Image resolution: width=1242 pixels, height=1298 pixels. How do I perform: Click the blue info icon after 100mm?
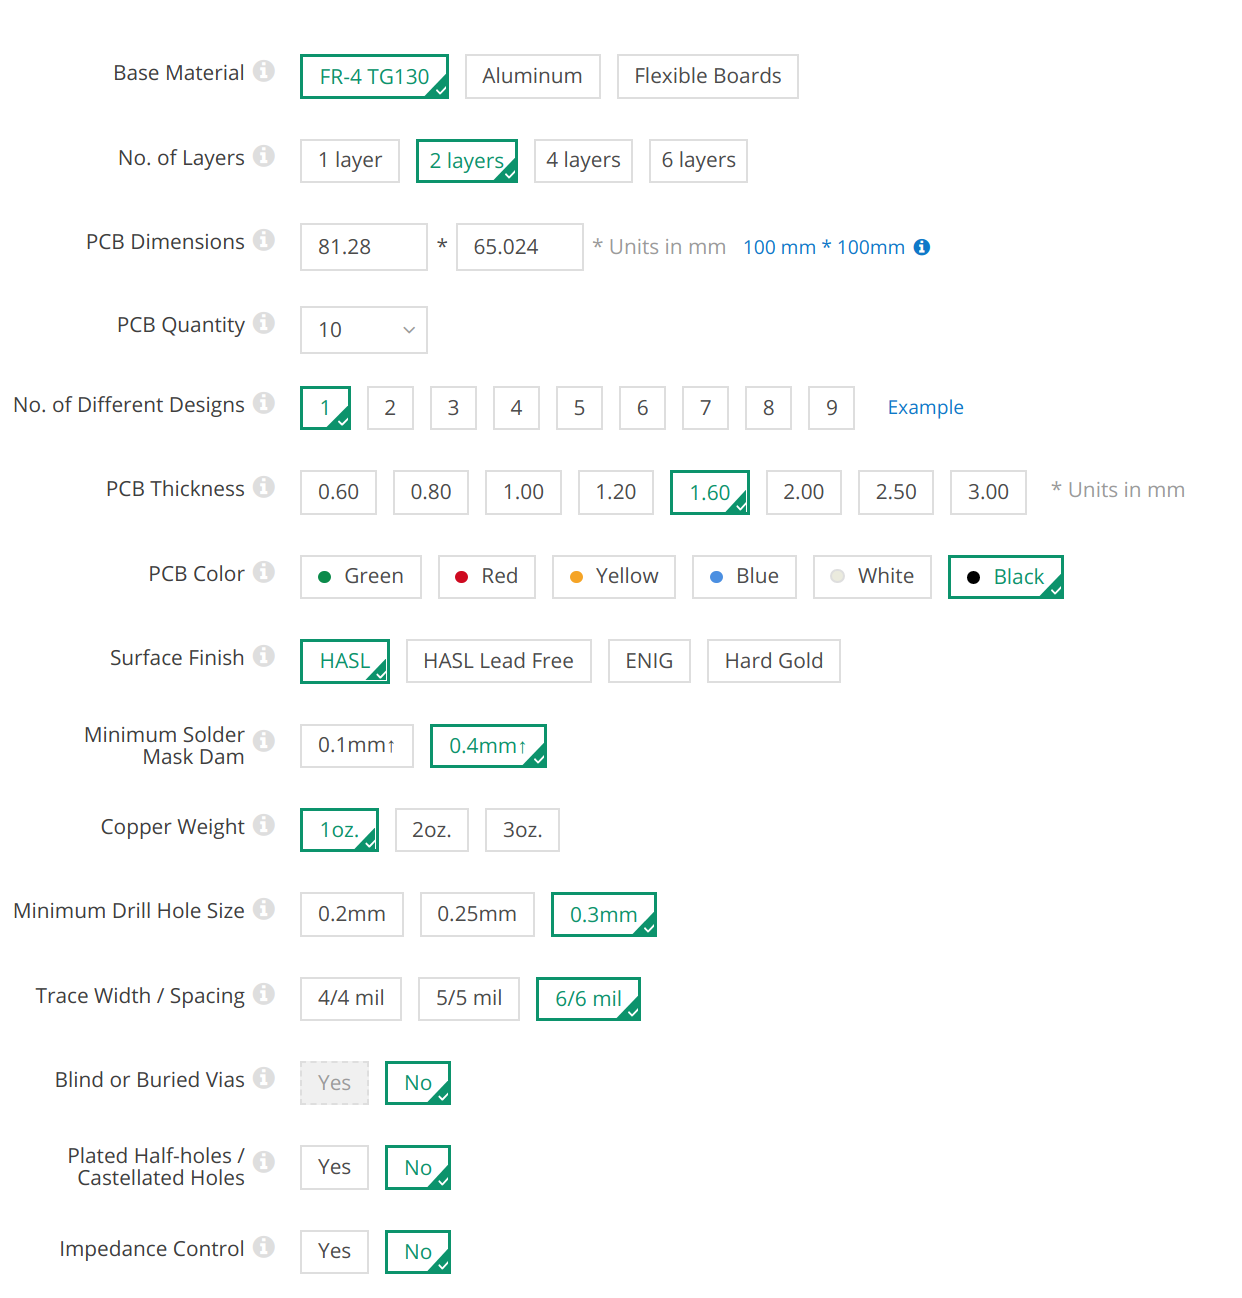[922, 247]
